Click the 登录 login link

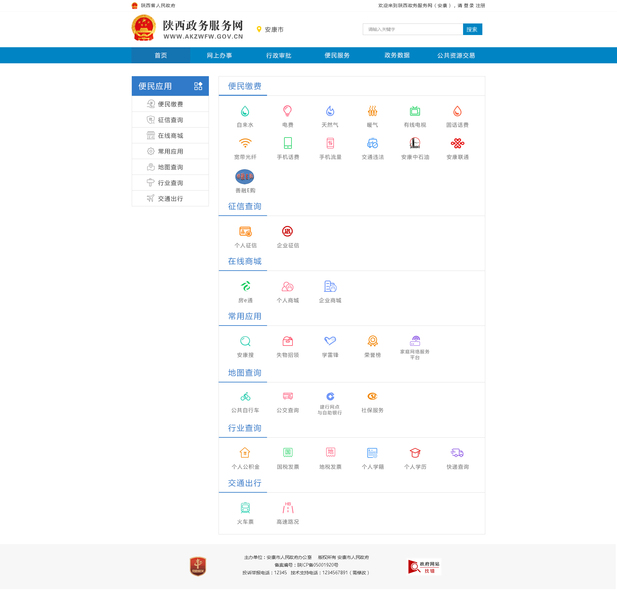(469, 6)
